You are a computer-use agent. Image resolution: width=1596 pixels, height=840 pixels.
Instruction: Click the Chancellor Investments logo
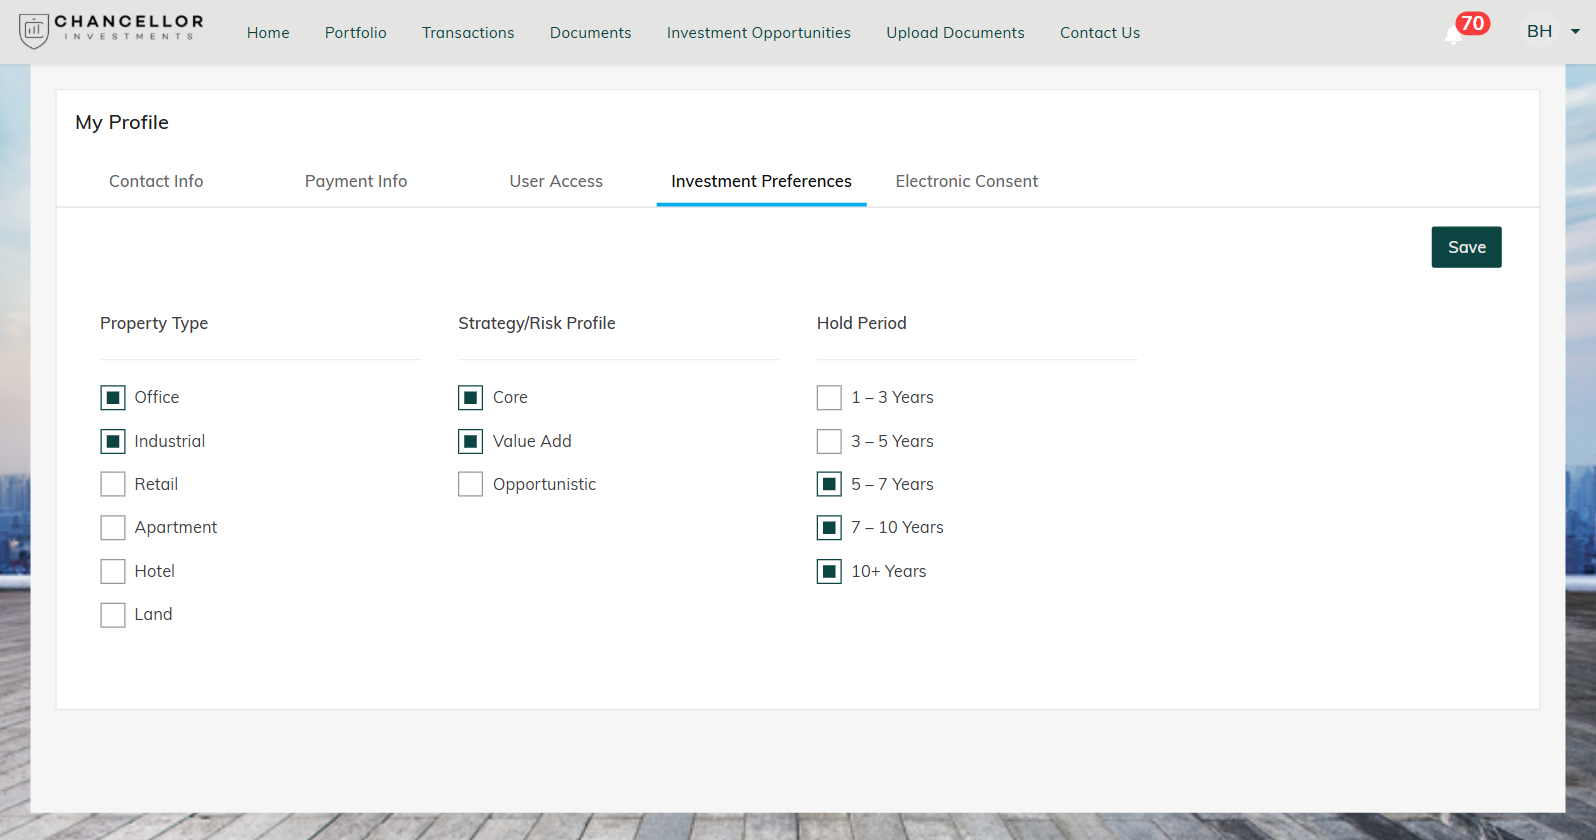point(111,30)
